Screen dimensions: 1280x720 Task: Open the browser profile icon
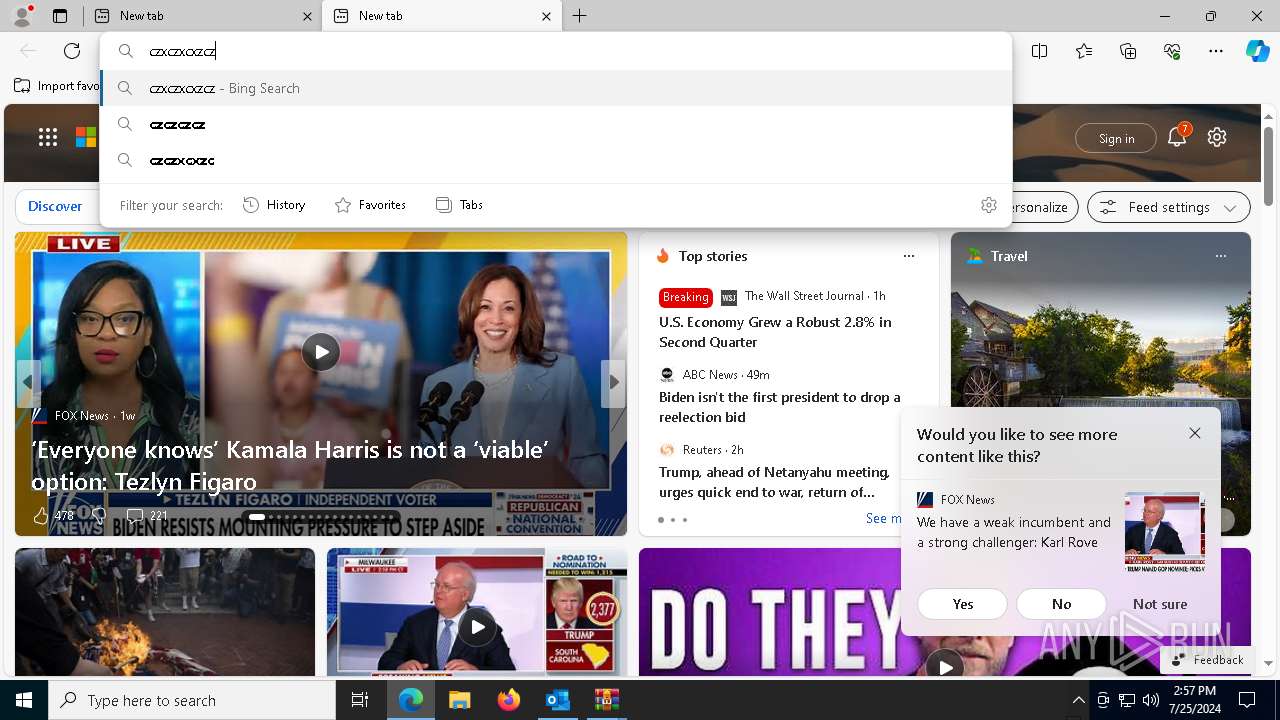tap(22, 16)
